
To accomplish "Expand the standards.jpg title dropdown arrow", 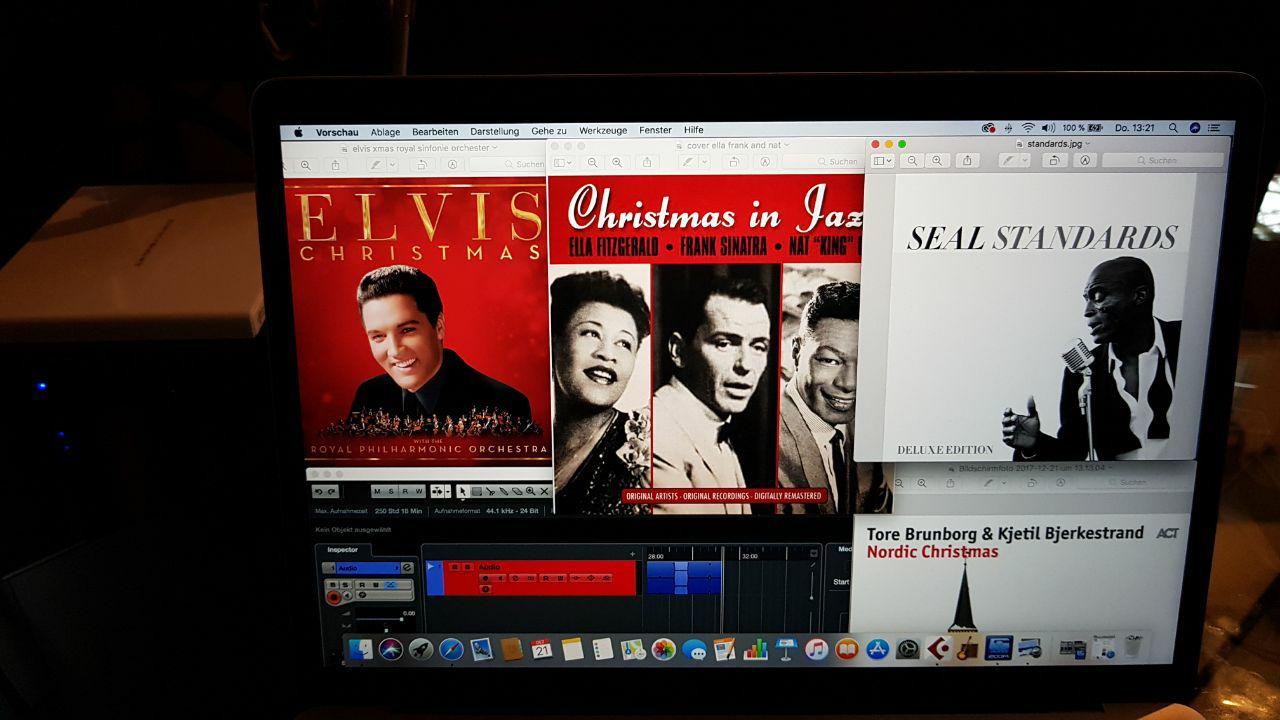I will pos(1087,144).
